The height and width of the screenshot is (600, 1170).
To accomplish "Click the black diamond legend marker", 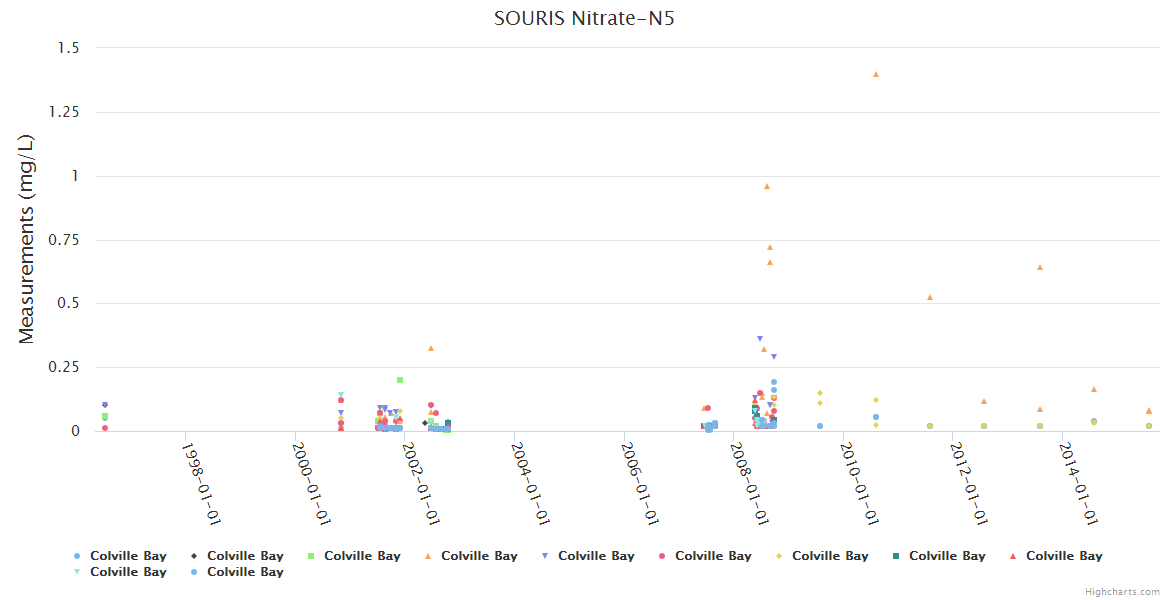I will click(194, 556).
